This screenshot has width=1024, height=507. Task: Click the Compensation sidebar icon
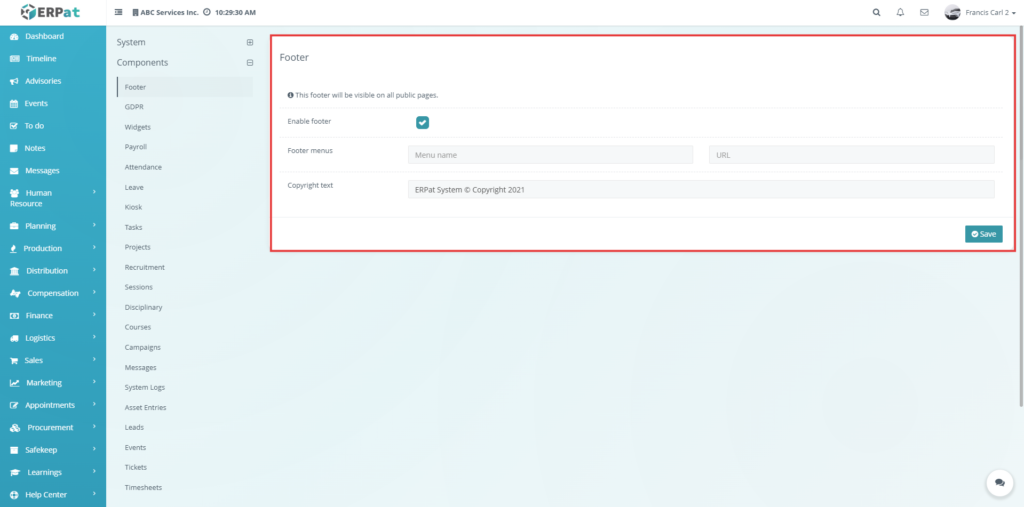click(x=15, y=293)
